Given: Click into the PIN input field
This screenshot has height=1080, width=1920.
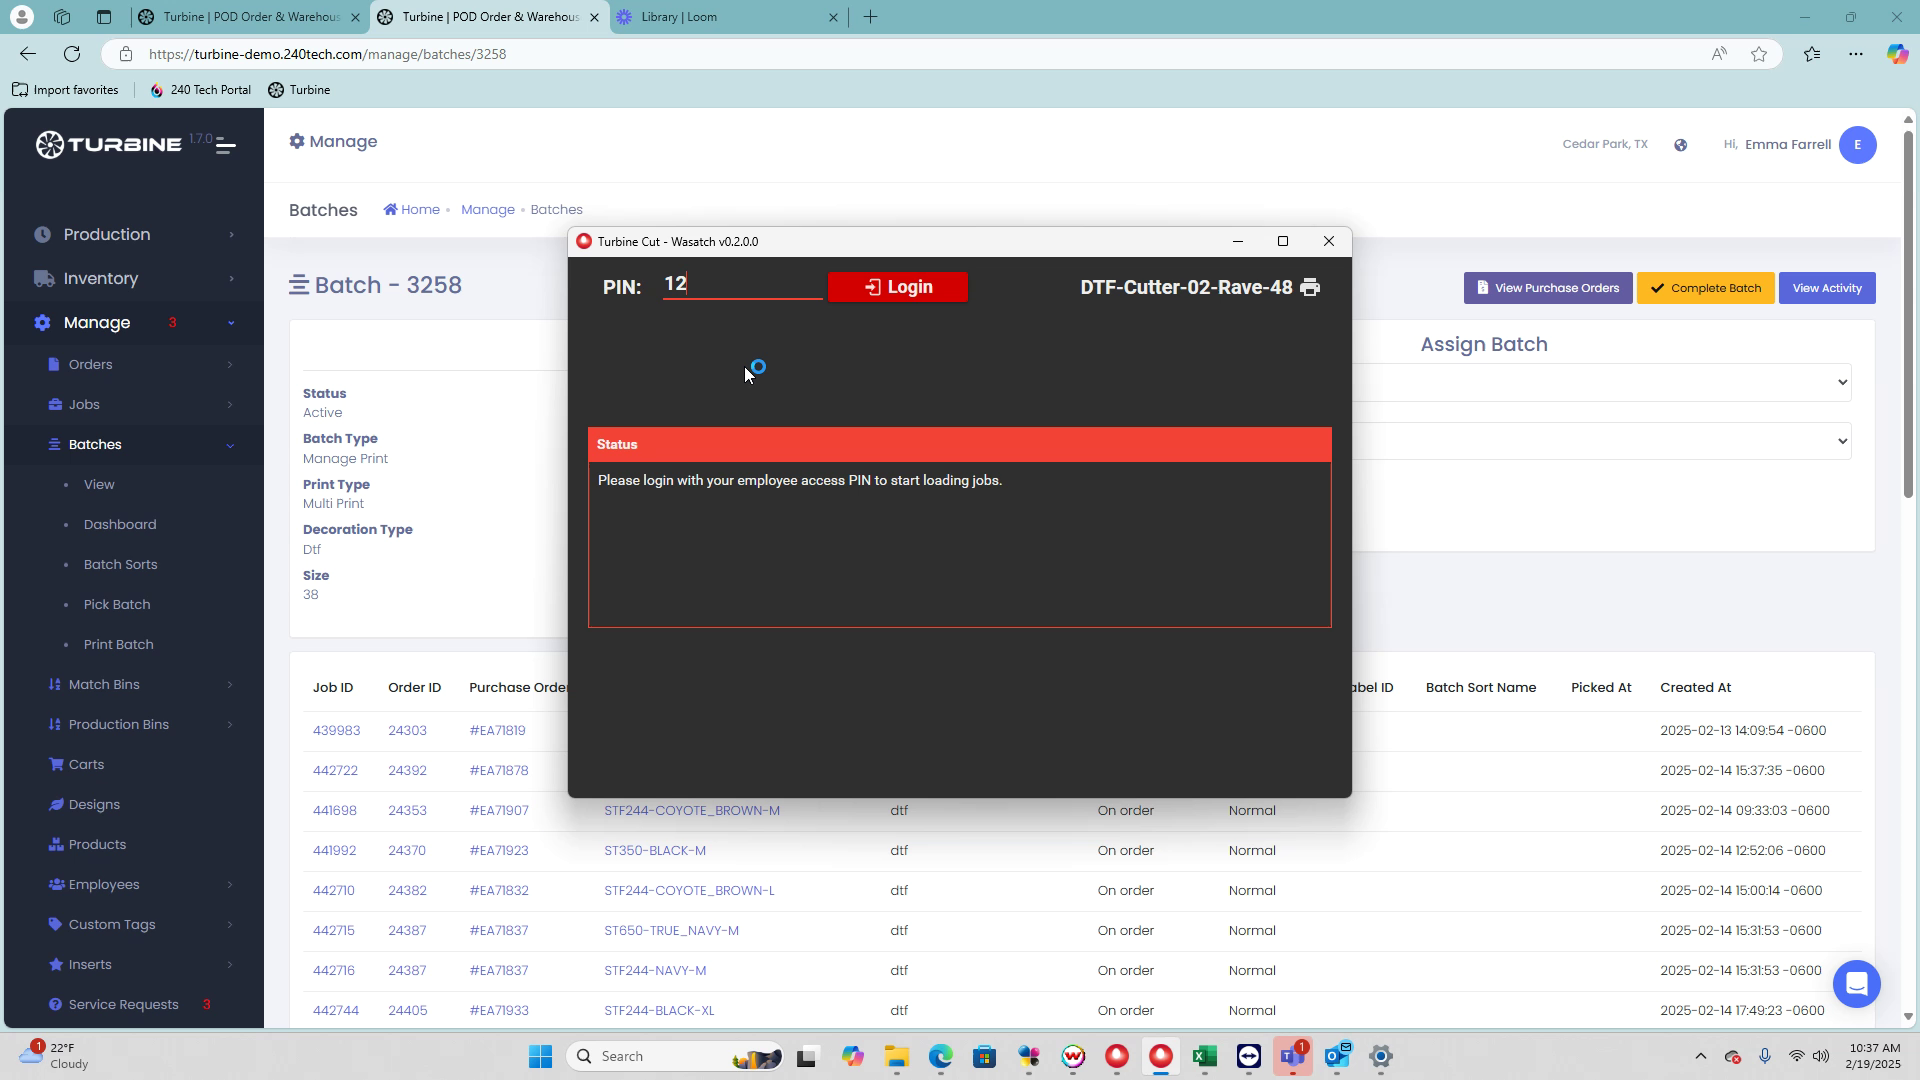Looking at the screenshot, I should [x=741, y=285].
